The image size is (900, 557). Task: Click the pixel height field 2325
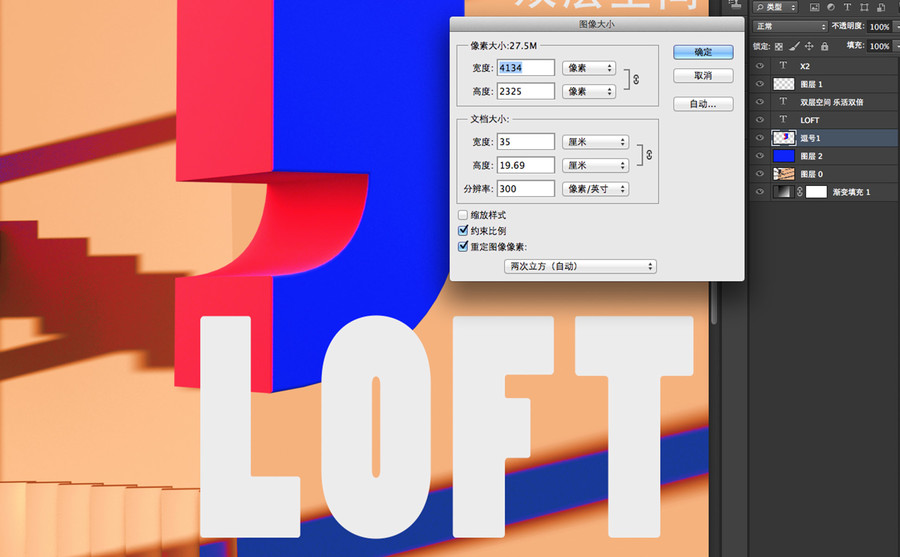(x=526, y=91)
